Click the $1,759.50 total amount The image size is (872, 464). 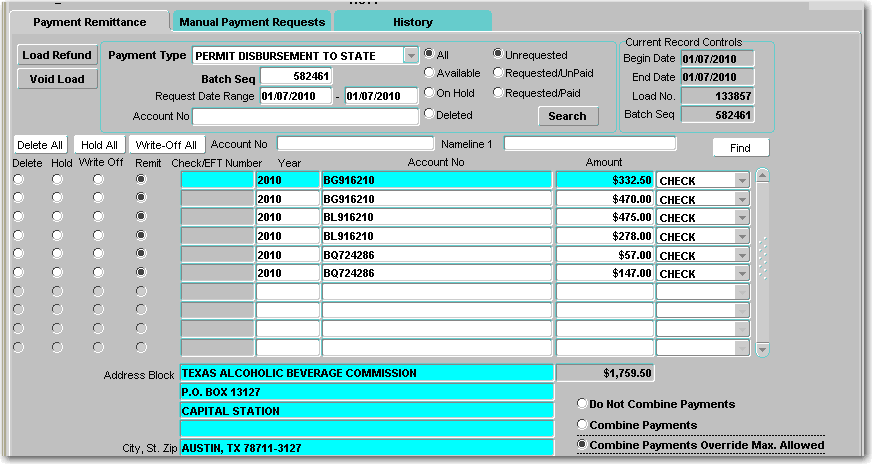[605, 373]
